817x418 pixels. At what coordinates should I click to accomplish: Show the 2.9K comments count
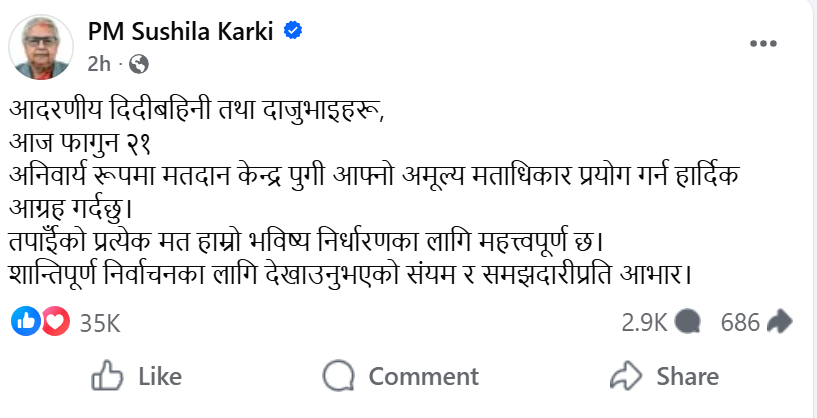[644, 322]
